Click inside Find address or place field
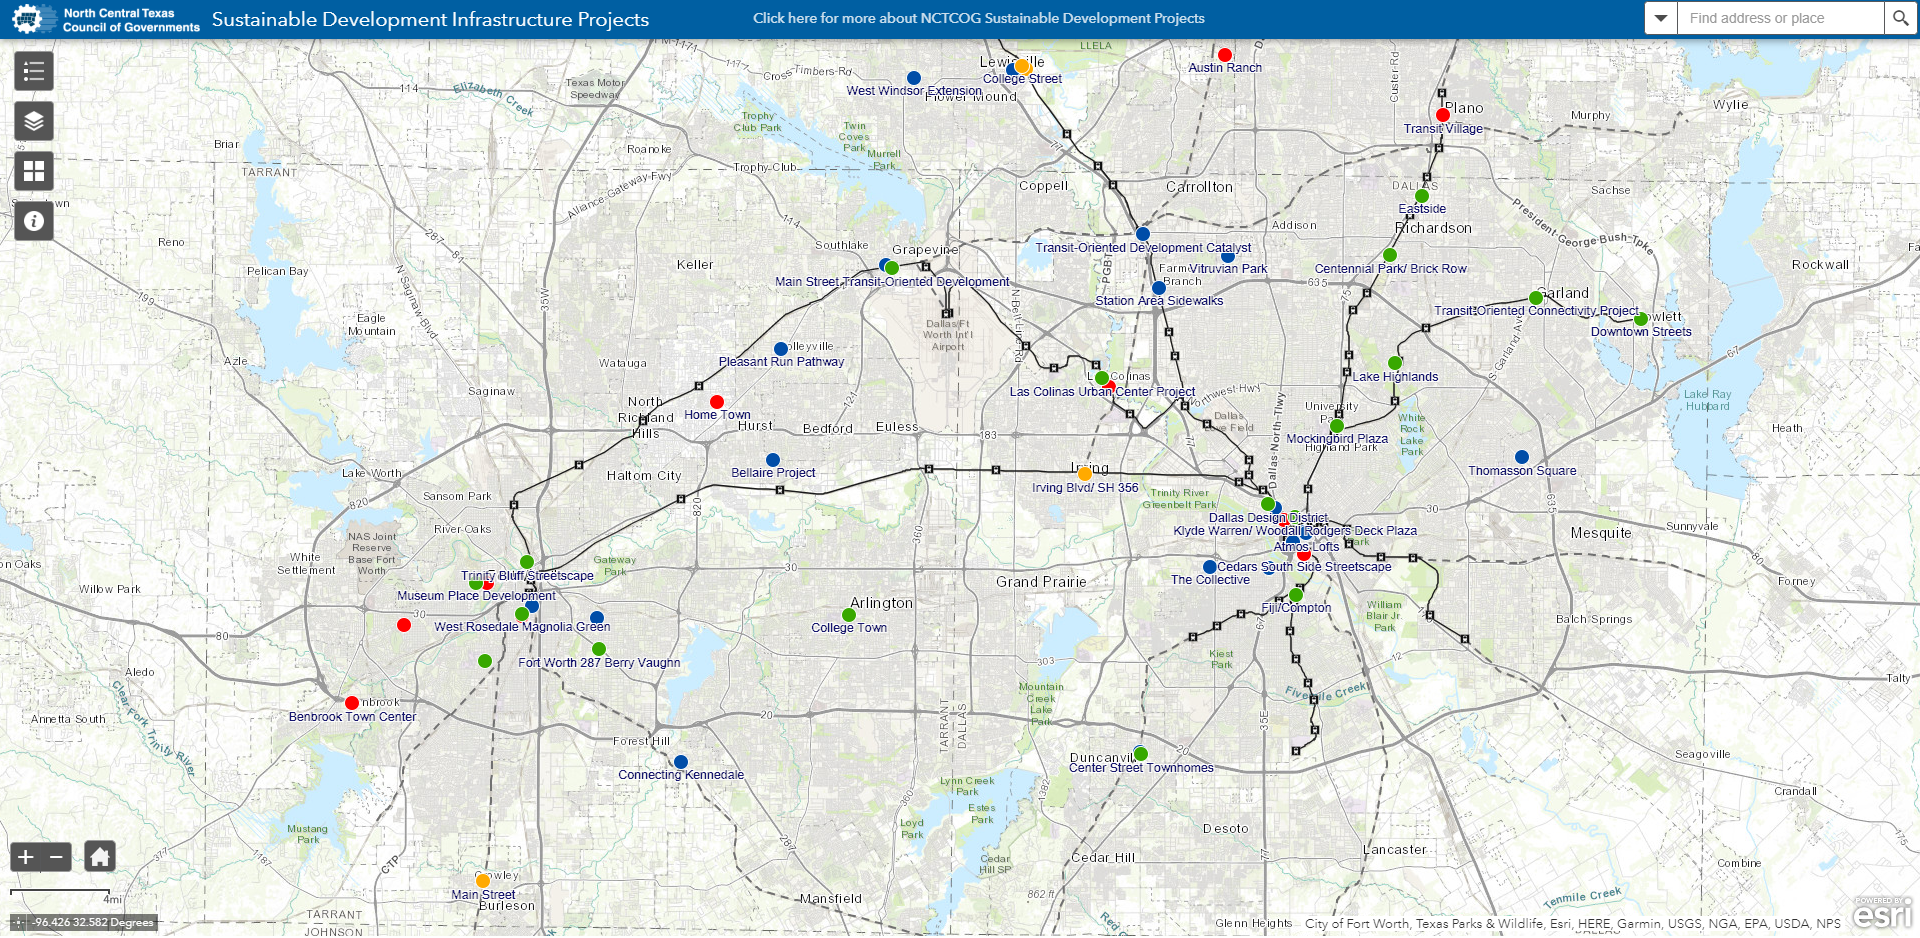 click(x=1775, y=17)
